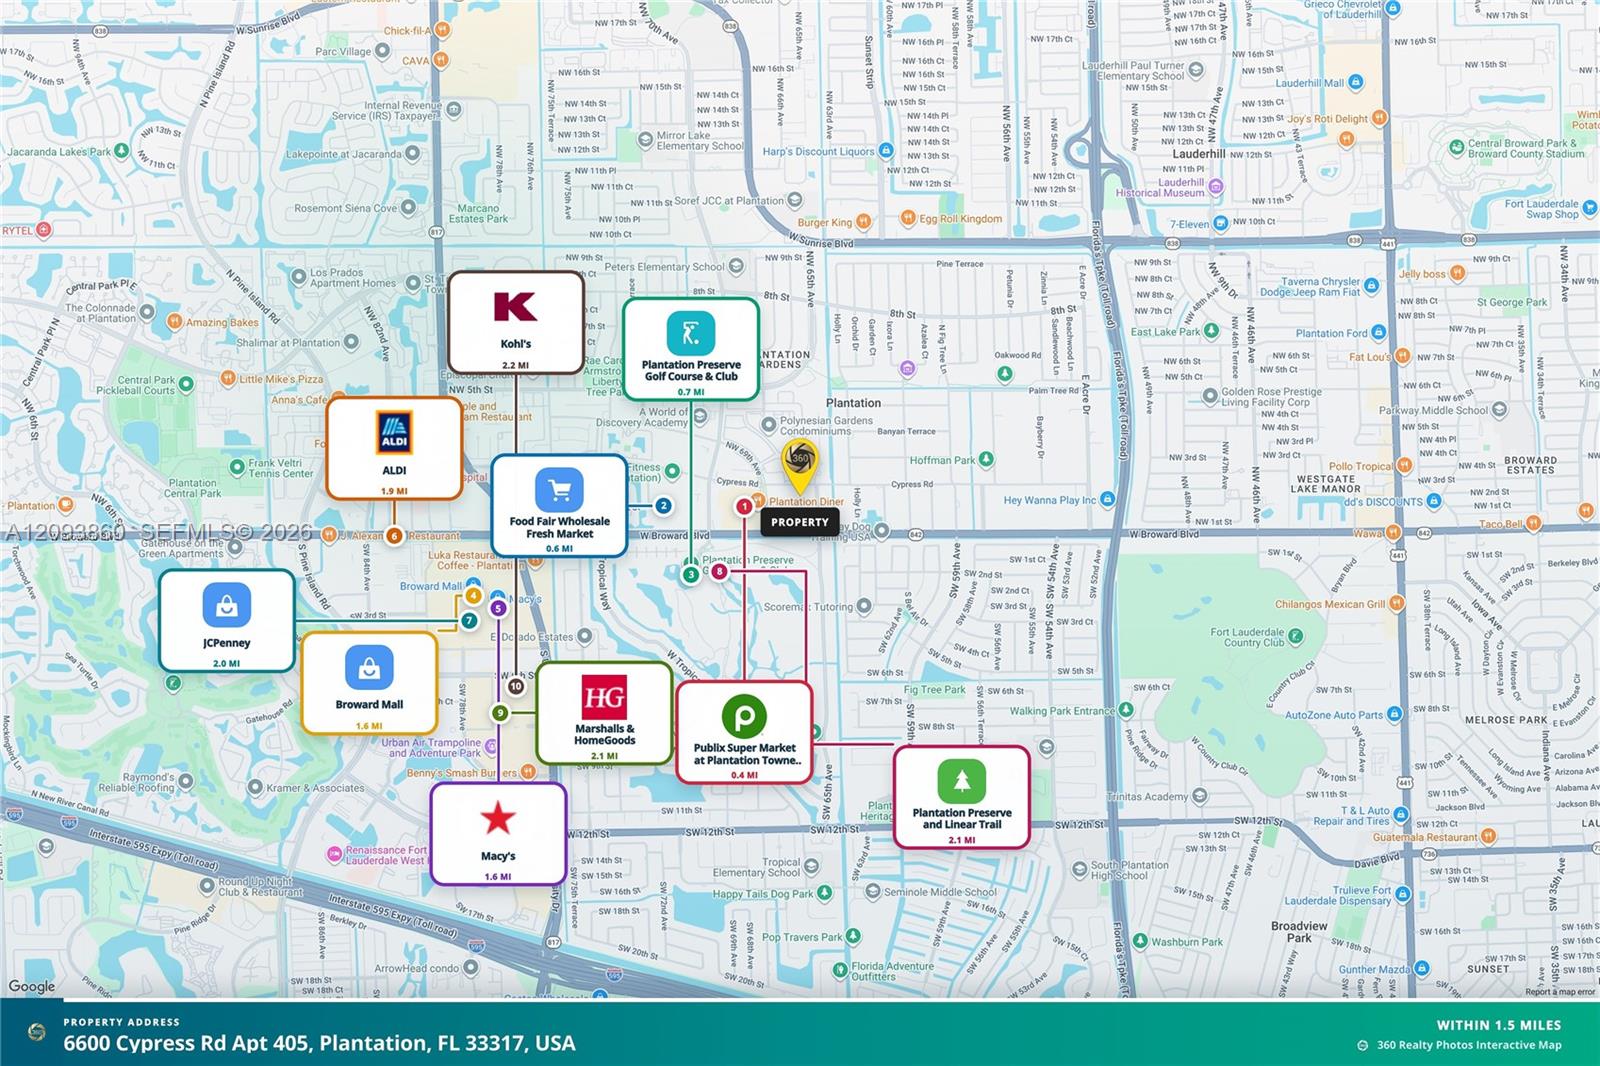1600x1066 pixels.
Task: Click the Burger King restaurant icon
Action: tap(863, 222)
